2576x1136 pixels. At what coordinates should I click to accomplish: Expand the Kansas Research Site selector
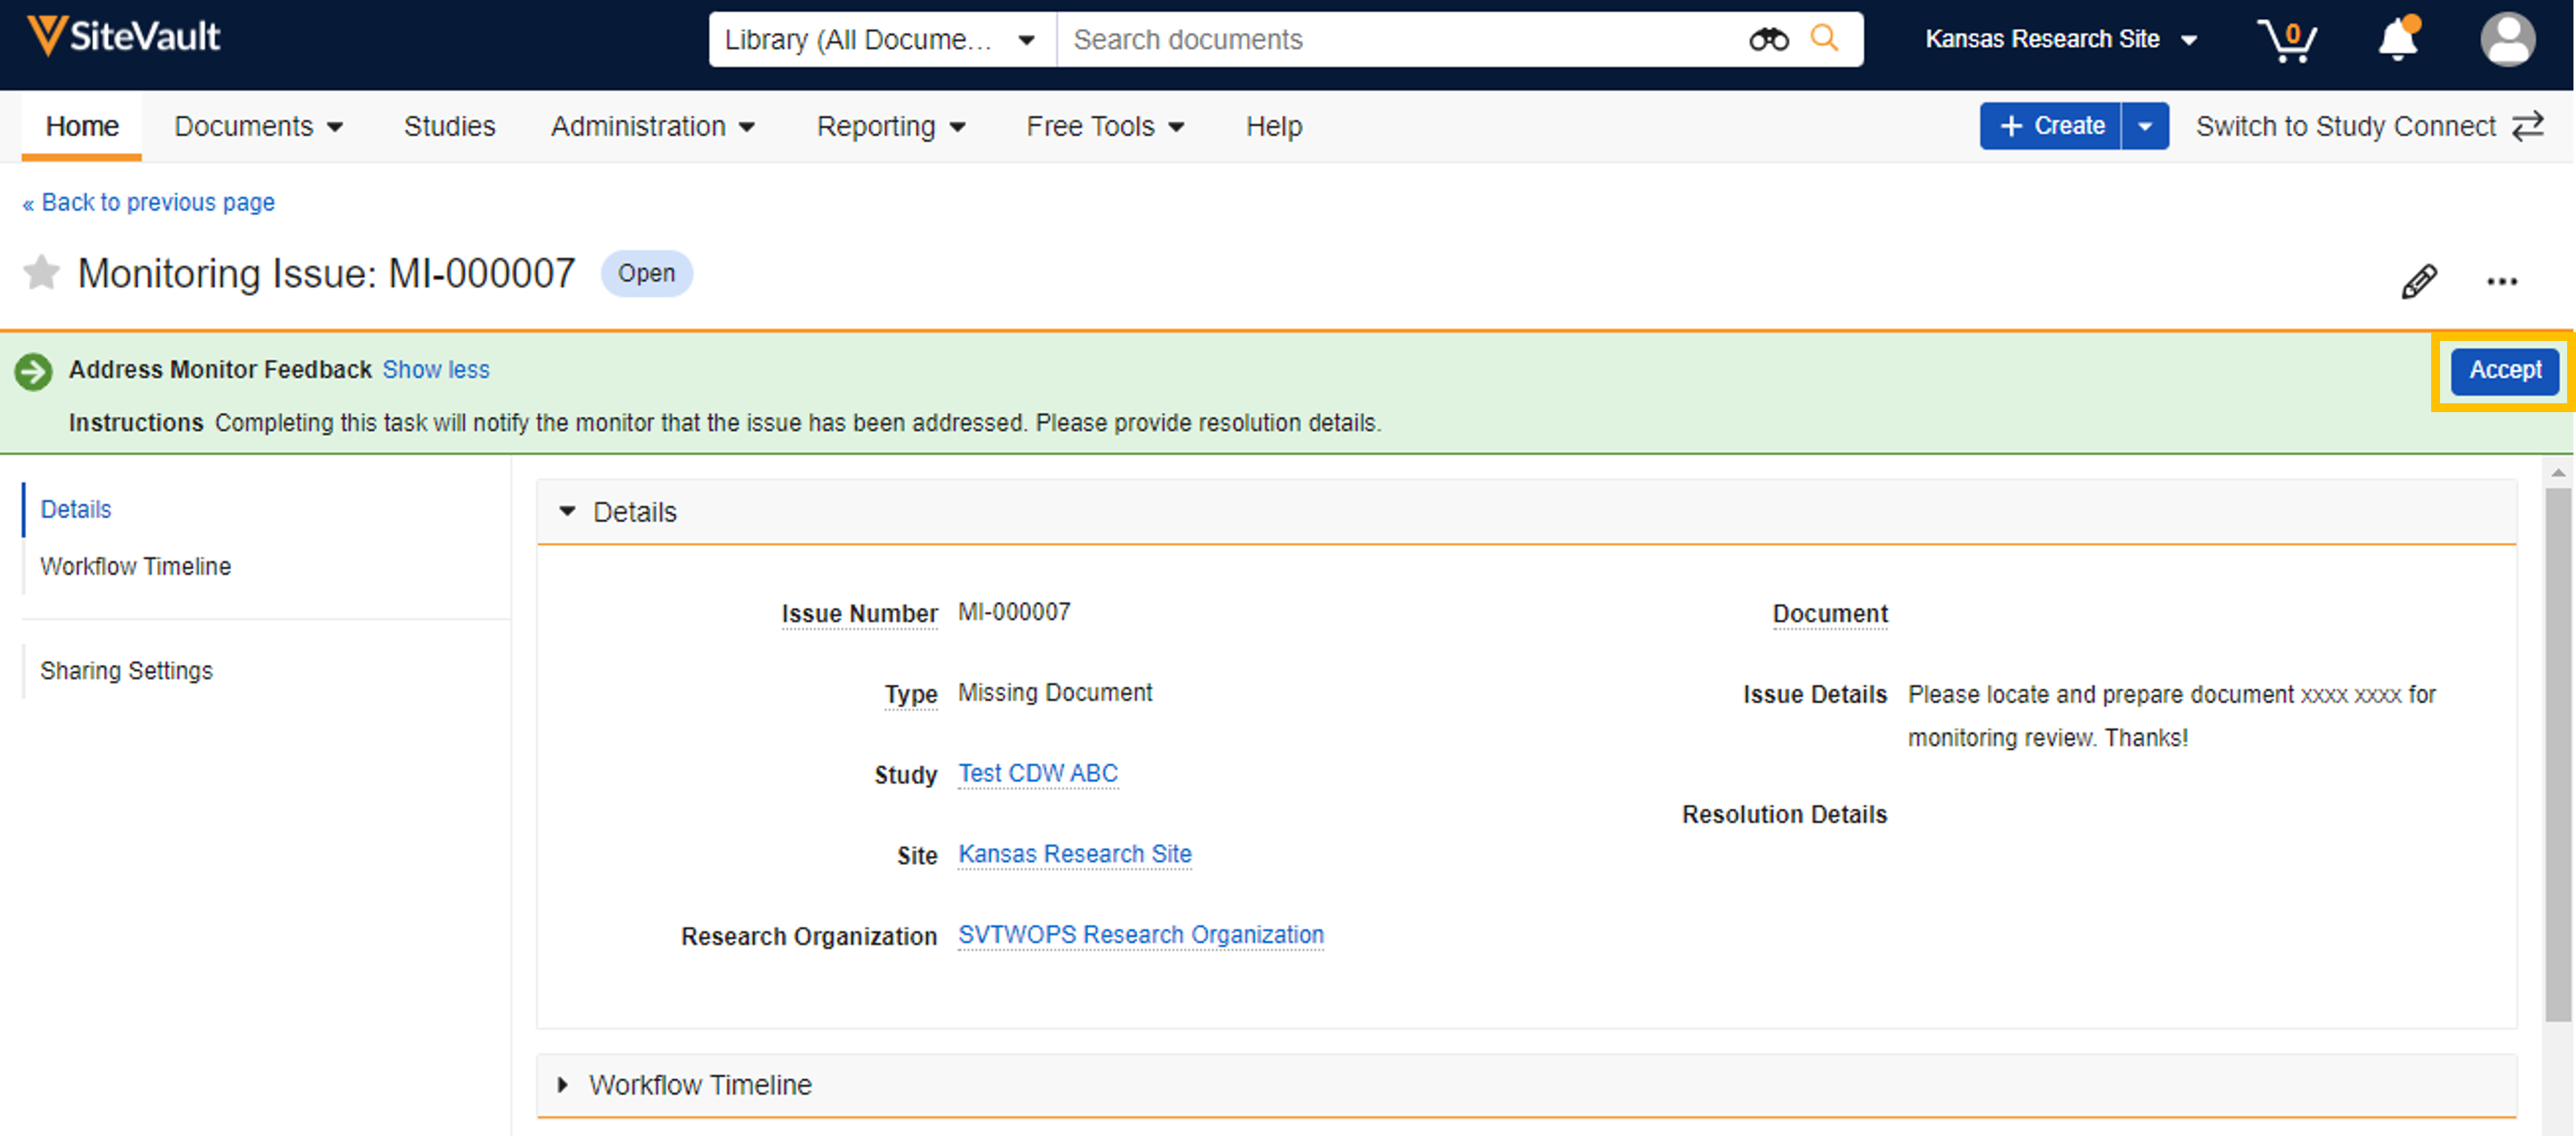click(2059, 40)
